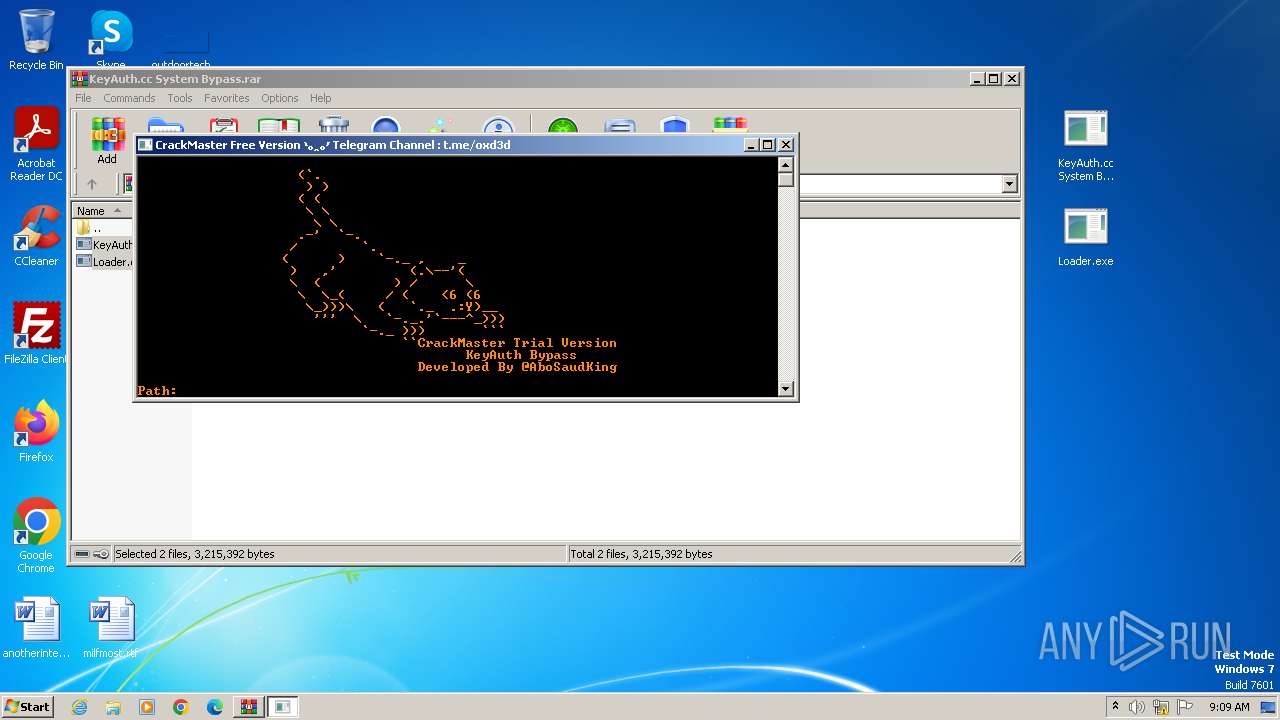Open the Commands menu in WinRAR
Viewport: 1280px width, 720px height.
coord(129,98)
